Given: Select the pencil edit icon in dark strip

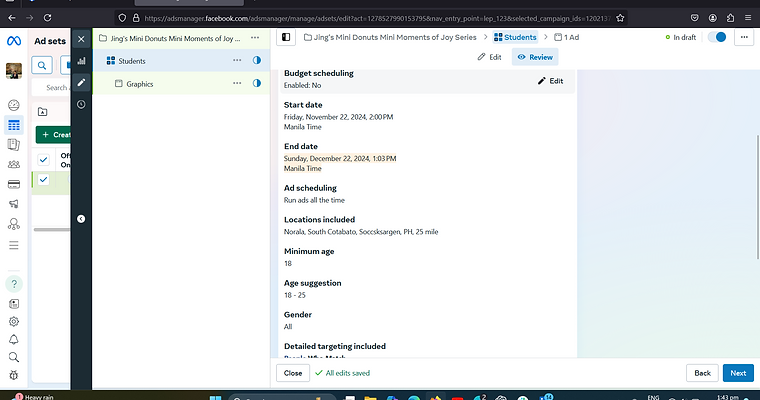Looking at the screenshot, I should (x=81, y=82).
